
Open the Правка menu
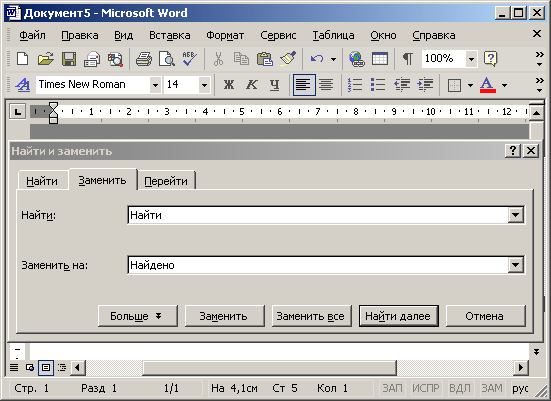pos(80,35)
